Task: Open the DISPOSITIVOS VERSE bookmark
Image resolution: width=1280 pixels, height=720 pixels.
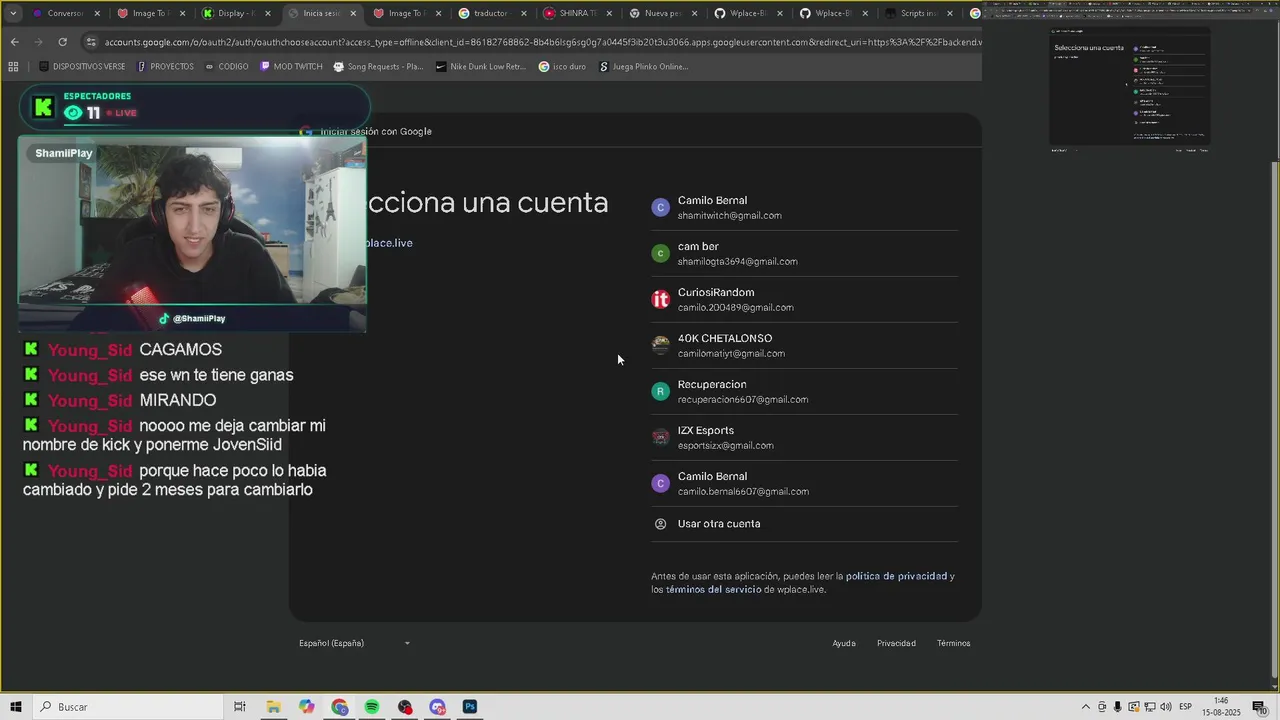Action: click(83, 67)
